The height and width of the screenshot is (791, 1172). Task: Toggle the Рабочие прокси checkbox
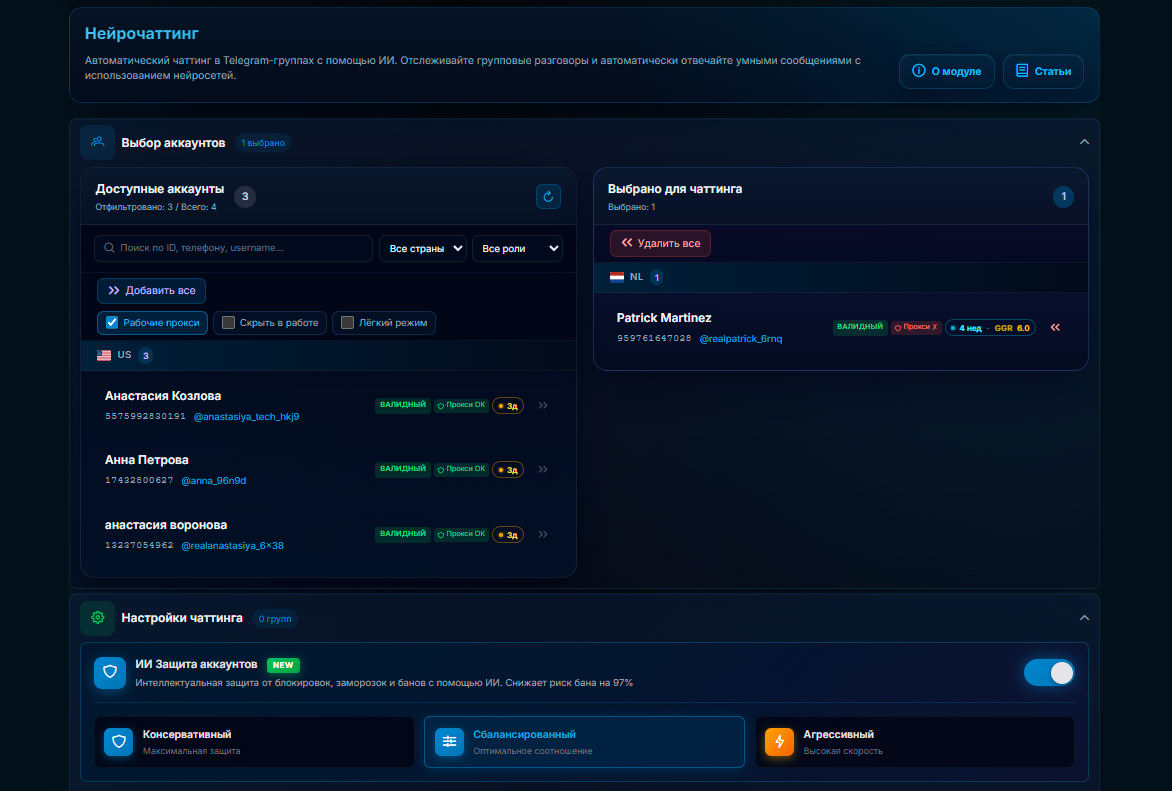112,322
